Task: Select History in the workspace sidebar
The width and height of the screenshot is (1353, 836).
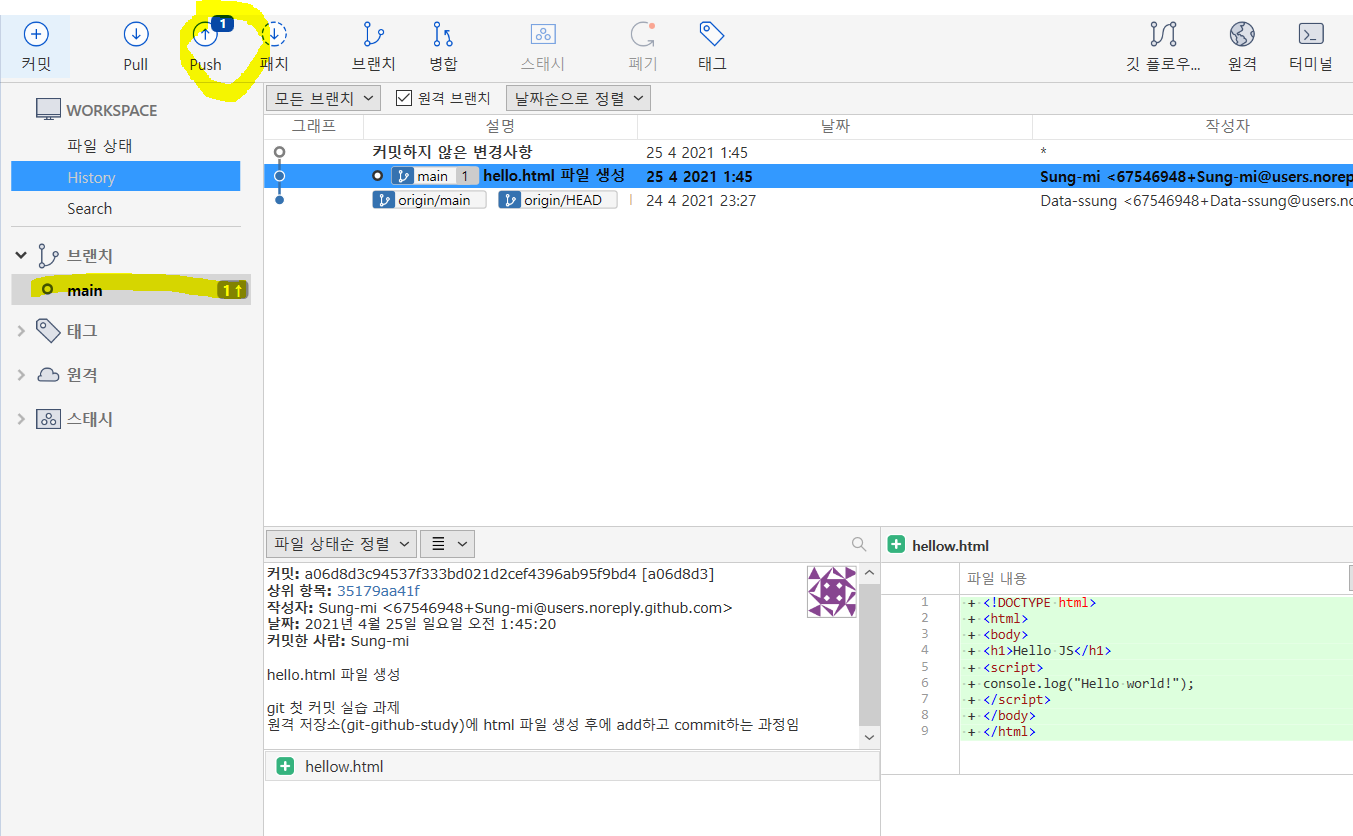Action: 126,177
